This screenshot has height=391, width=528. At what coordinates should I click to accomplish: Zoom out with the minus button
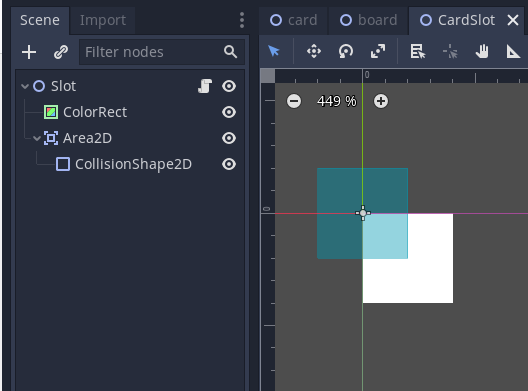coord(294,101)
